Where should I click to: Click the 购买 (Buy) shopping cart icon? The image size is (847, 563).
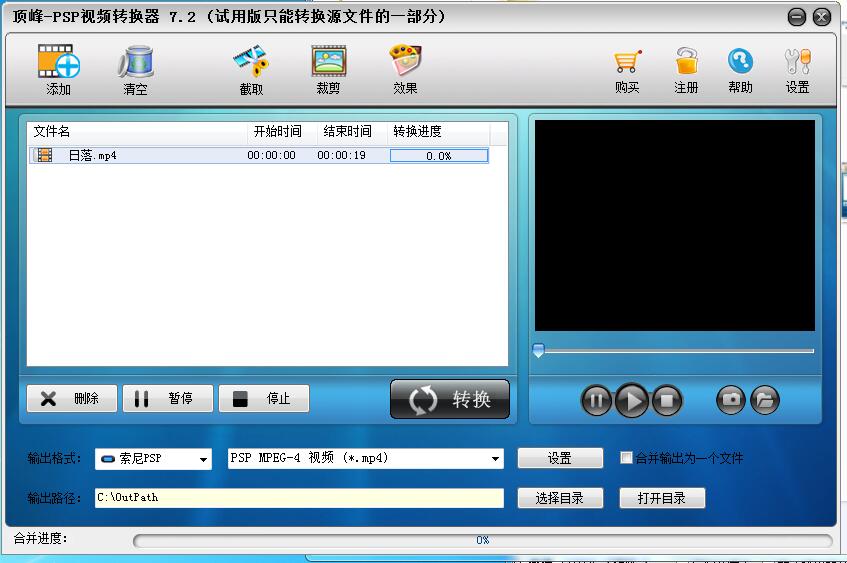627,66
